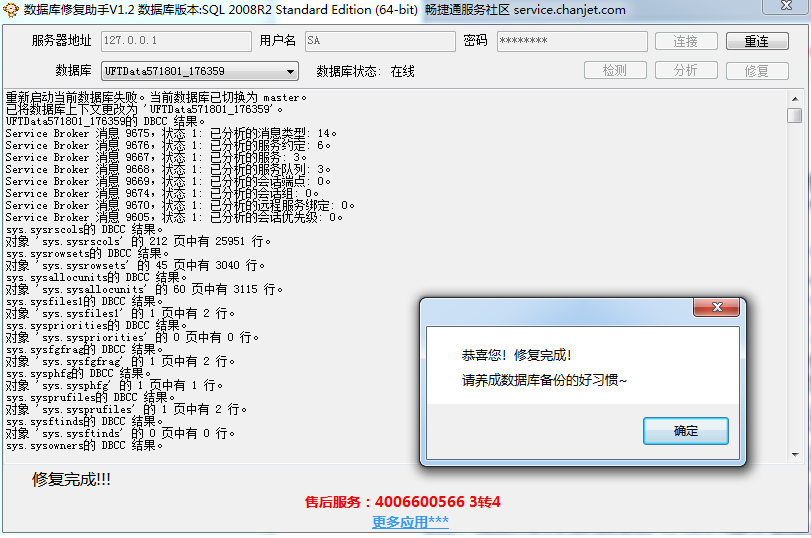Click log line 'Service Broker 消息 9605'

pos(174,217)
